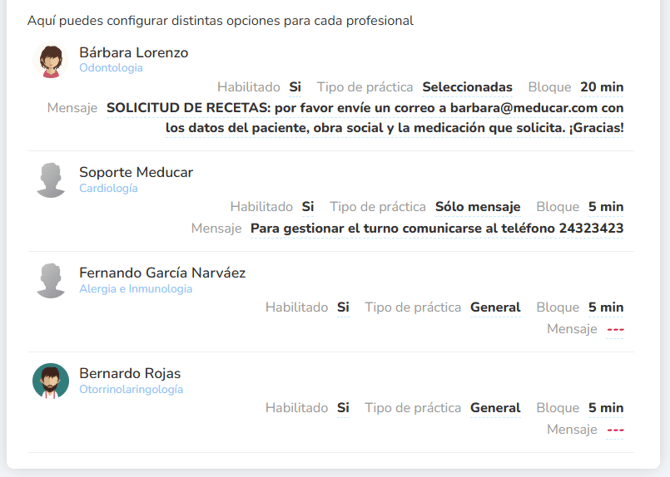Open 'Seleccionadas' practice type dropdown

[x=467, y=87]
